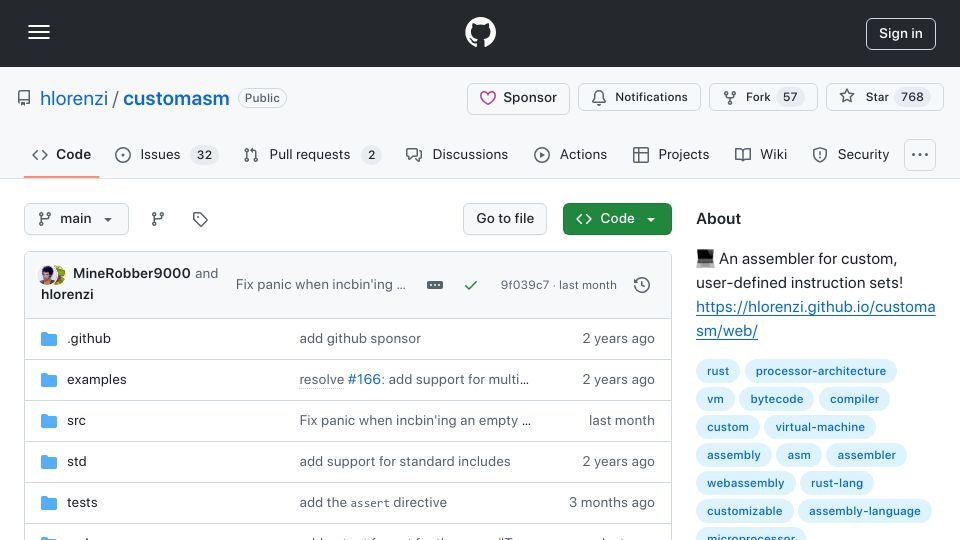Open the issue #166 link
960x540 pixels.
364,380
